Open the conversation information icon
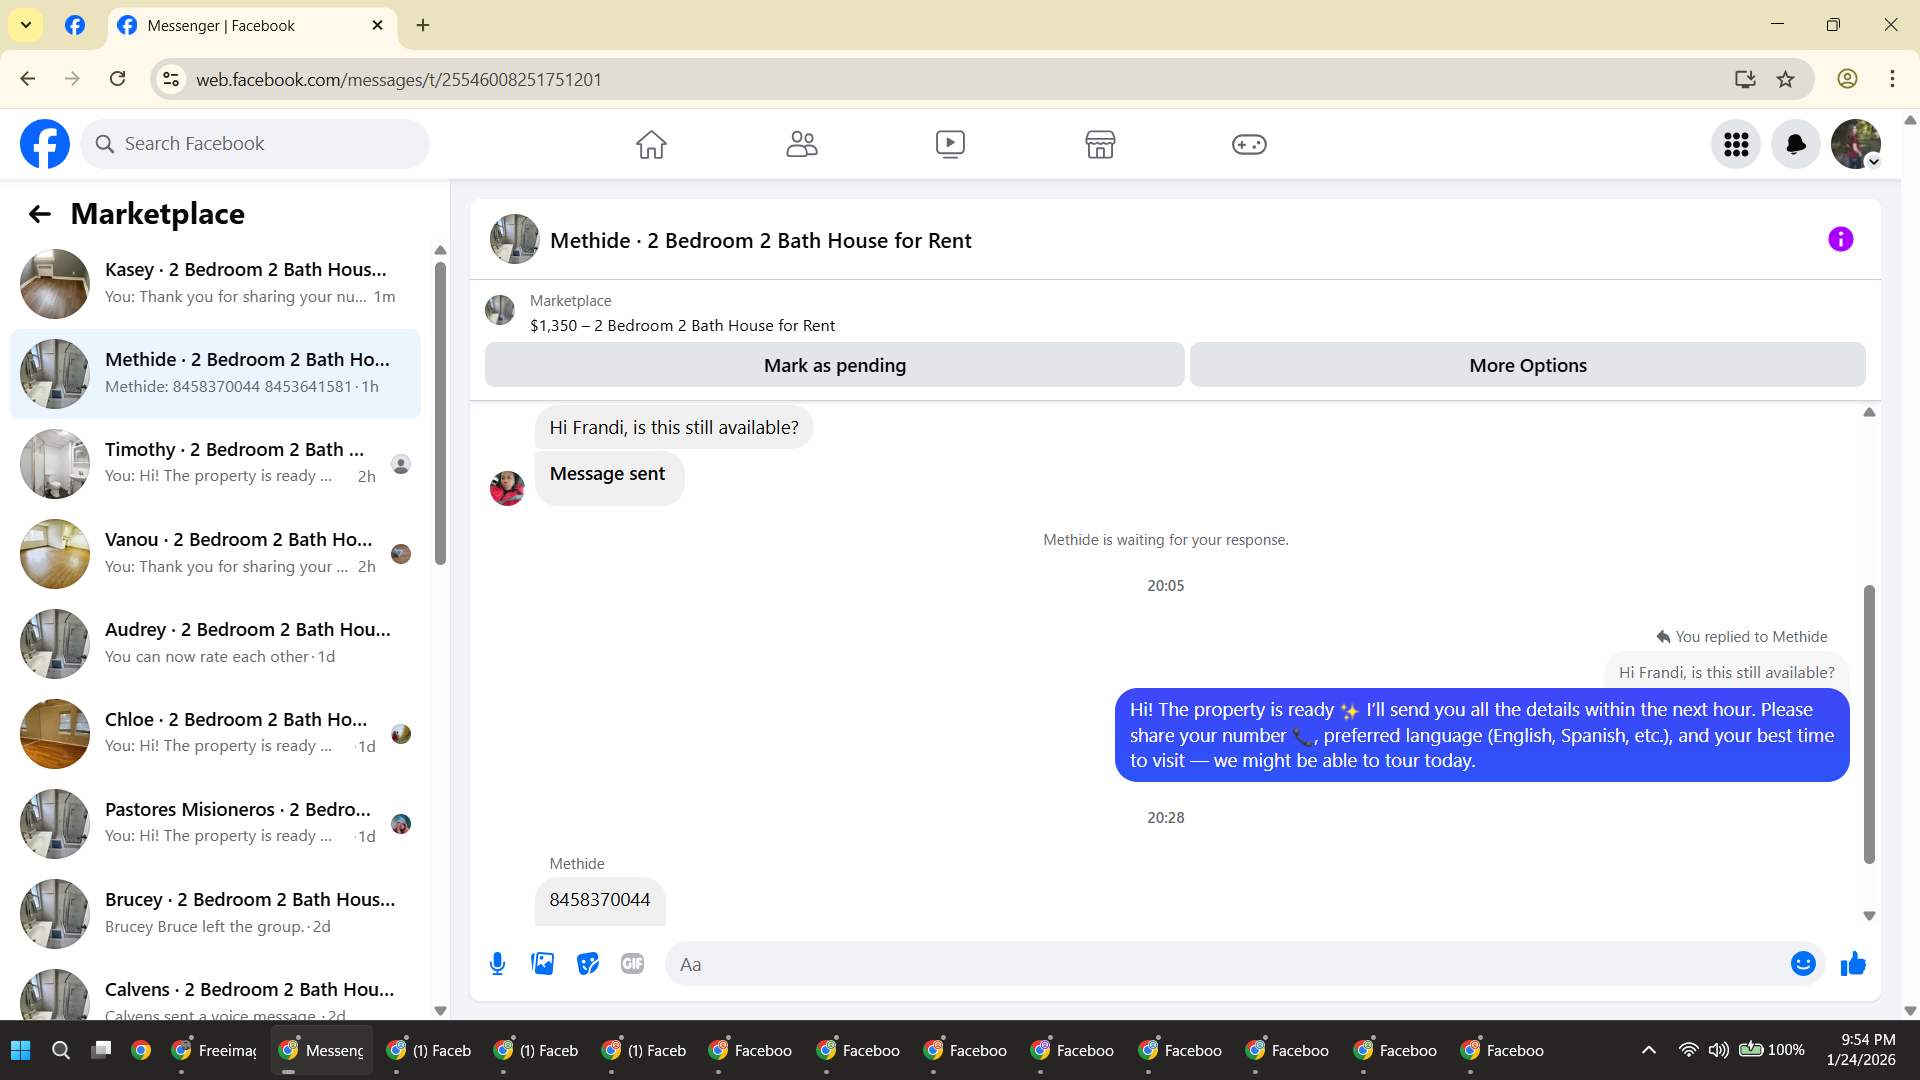 (1840, 240)
